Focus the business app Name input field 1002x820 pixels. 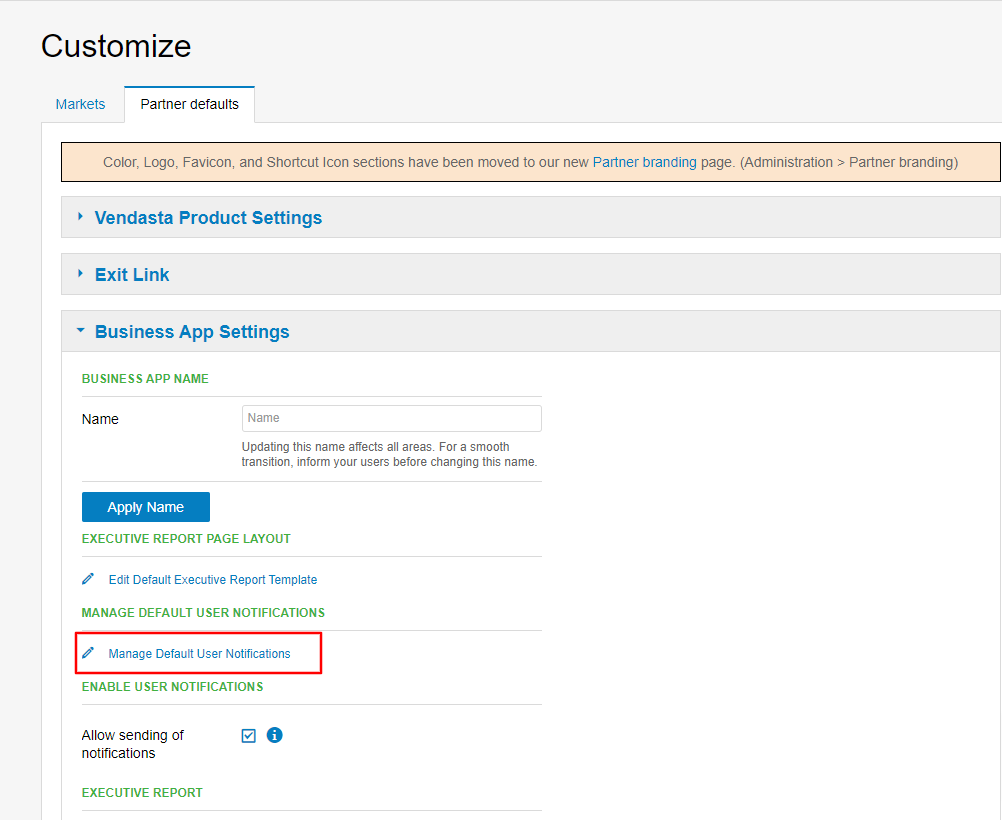coord(392,419)
